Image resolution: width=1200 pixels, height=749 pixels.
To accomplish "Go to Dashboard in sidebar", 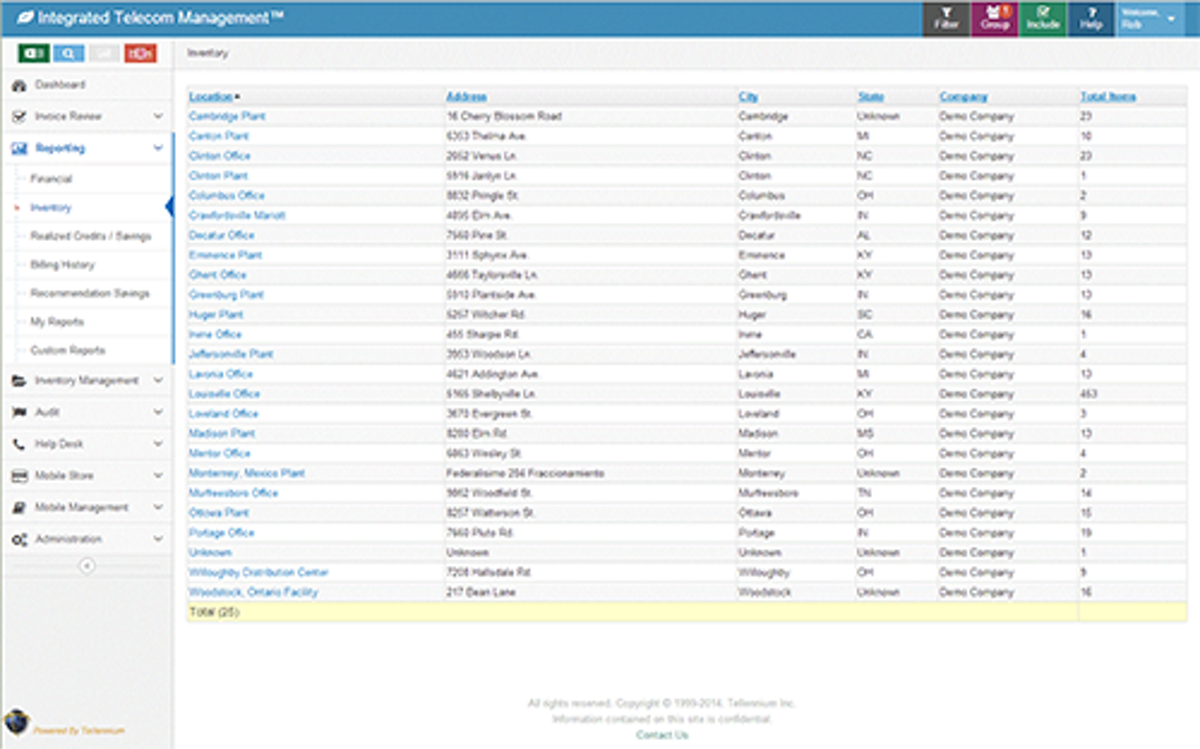I will pyautogui.click(x=60, y=86).
